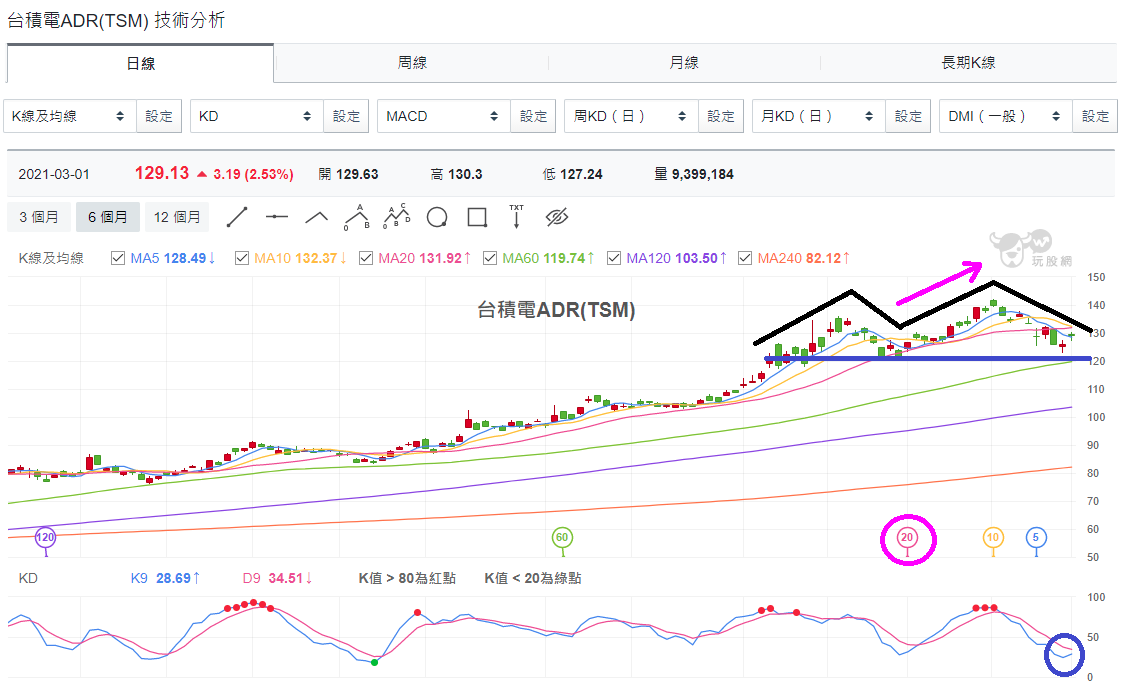
Task: Select the 3 個月 time range
Action: [x=39, y=217]
